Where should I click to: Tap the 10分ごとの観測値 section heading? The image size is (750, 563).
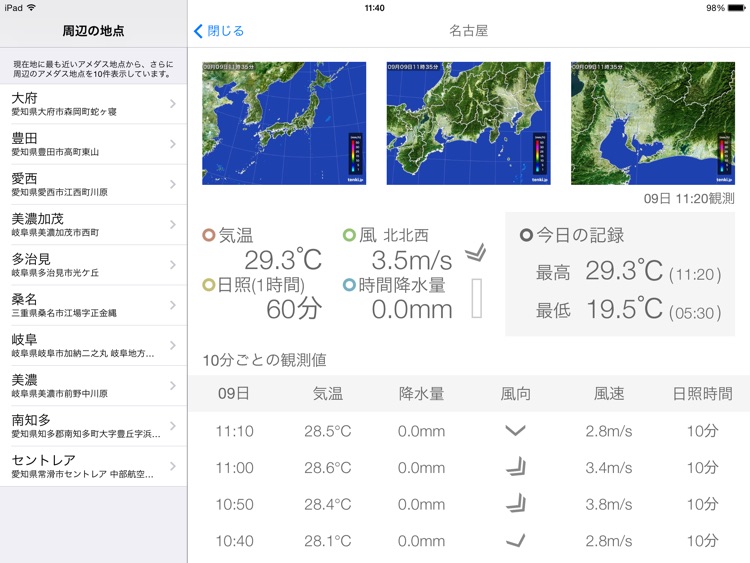264,360
